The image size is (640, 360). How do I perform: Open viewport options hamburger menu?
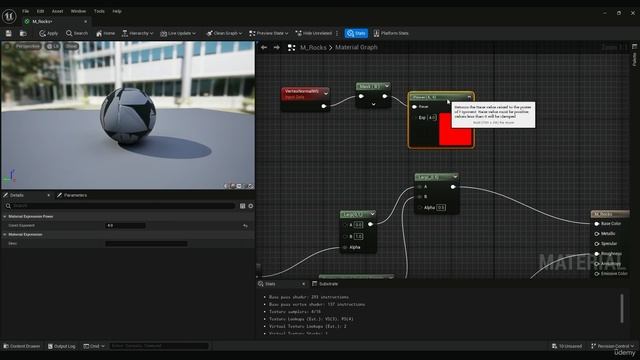(7, 46)
